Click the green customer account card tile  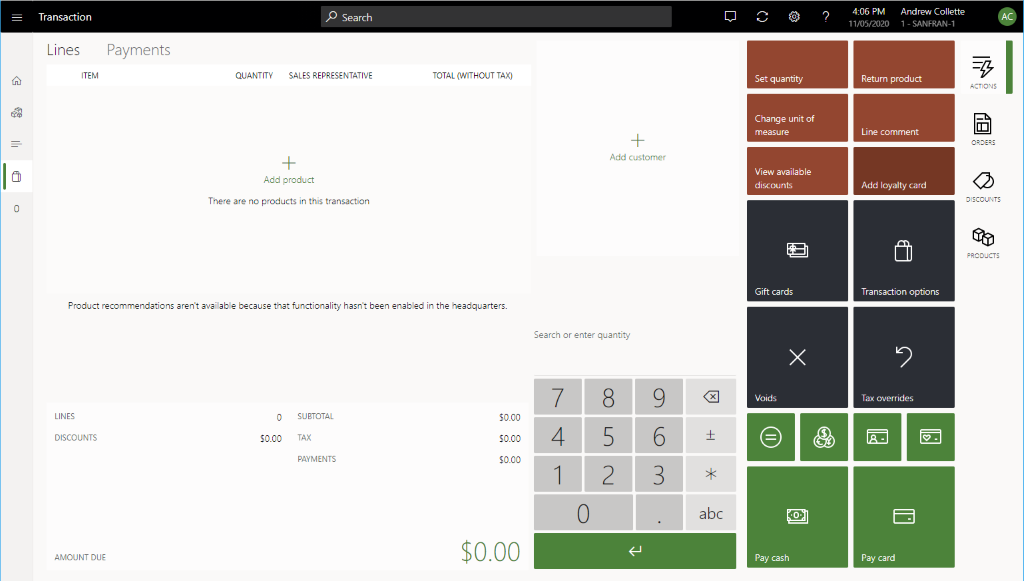(x=877, y=437)
